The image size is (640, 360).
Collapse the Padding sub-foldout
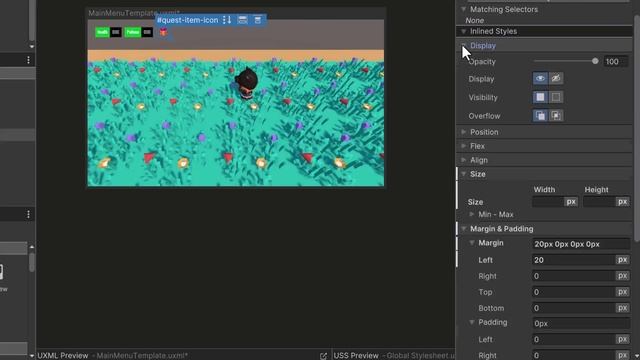pos(472,322)
